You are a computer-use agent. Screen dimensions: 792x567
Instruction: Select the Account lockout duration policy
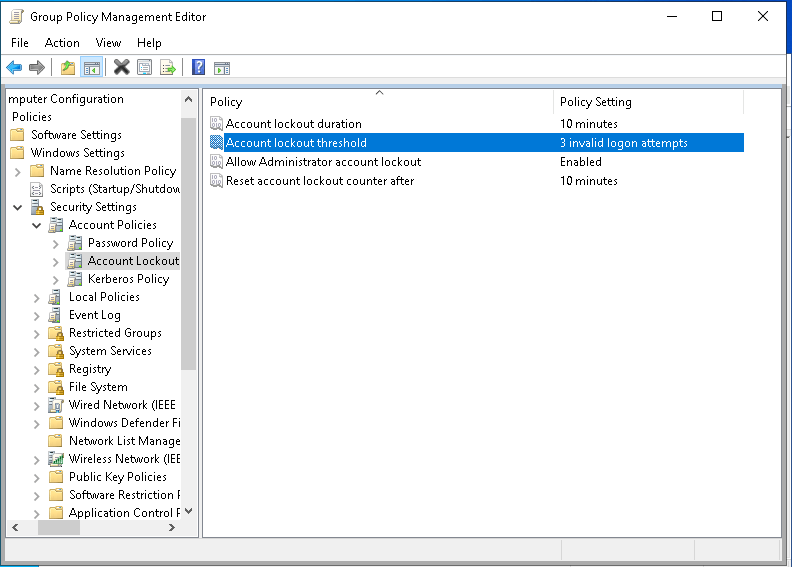click(293, 124)
